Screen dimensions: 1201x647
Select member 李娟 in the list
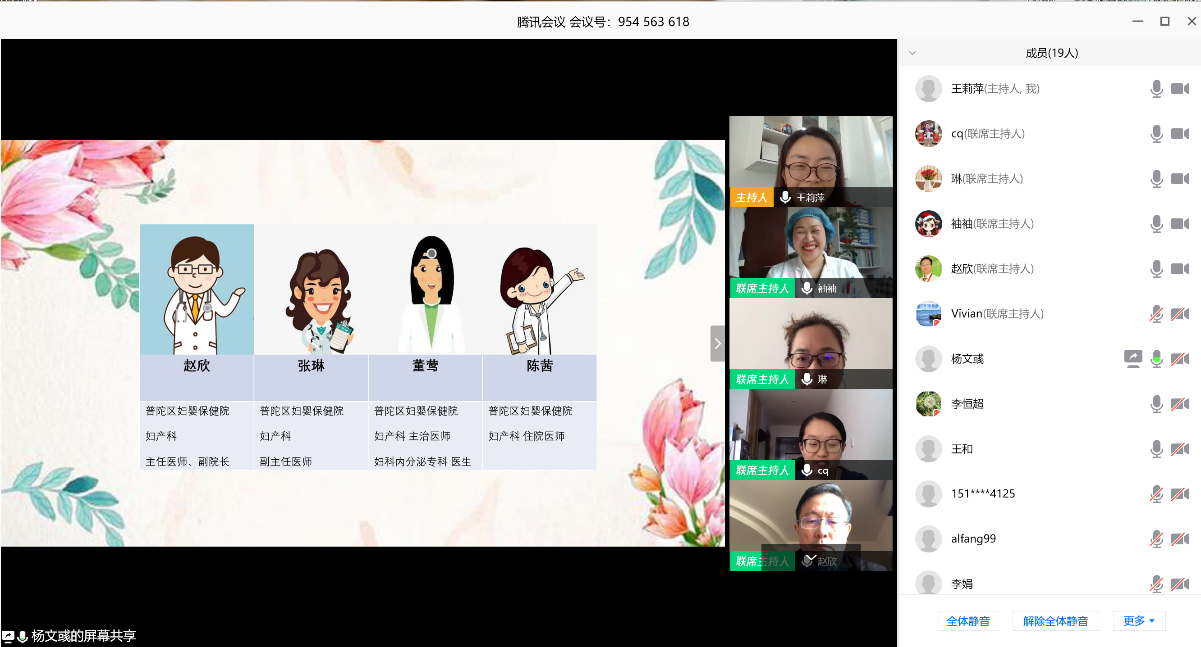[961, 583]
